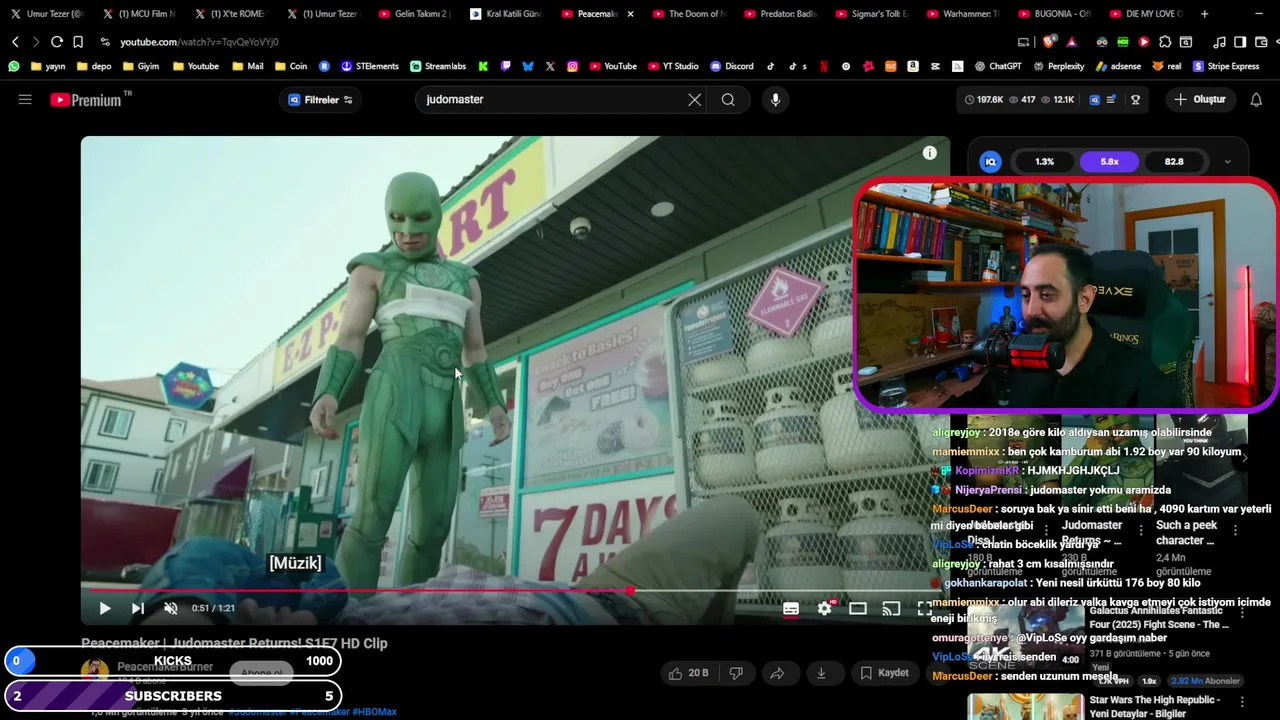Switch to Gelin Takımı tab

(414, 14)
